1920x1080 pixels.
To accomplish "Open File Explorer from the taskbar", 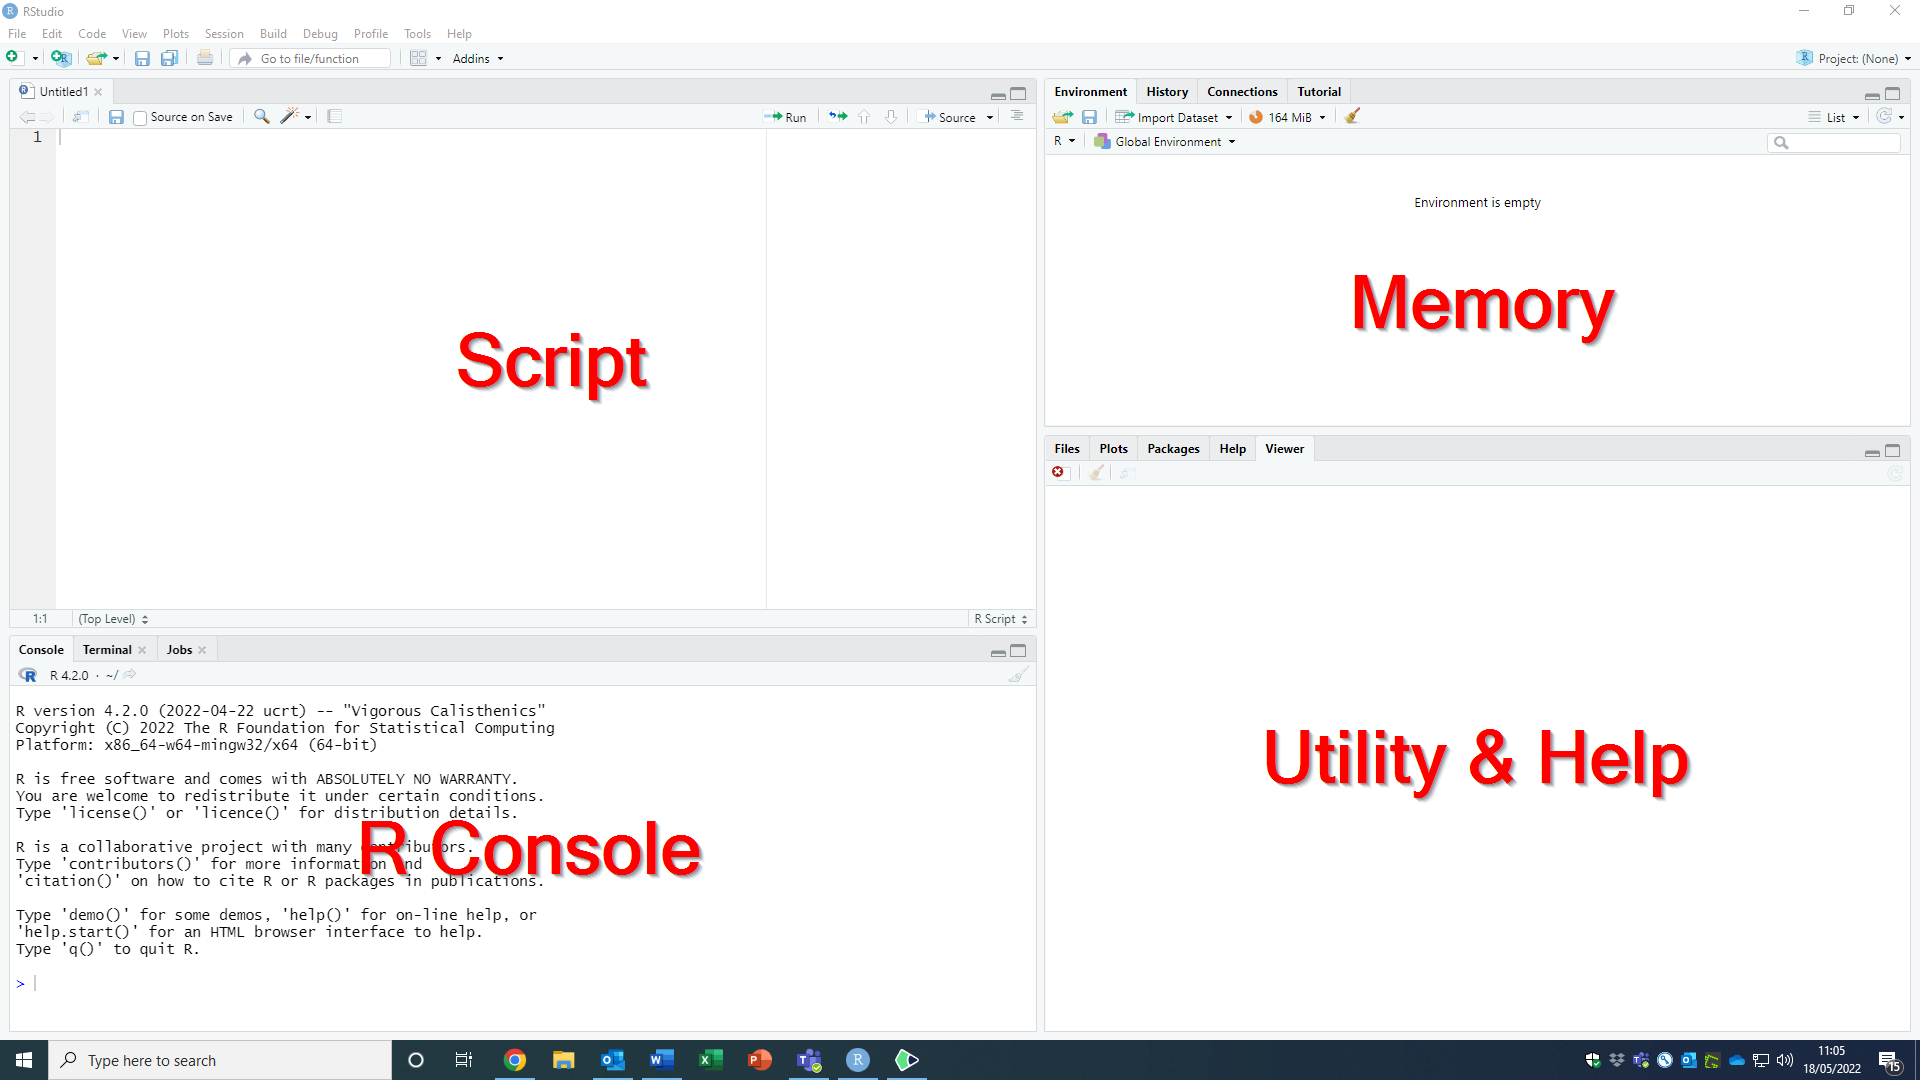I will coord(564,1060).
